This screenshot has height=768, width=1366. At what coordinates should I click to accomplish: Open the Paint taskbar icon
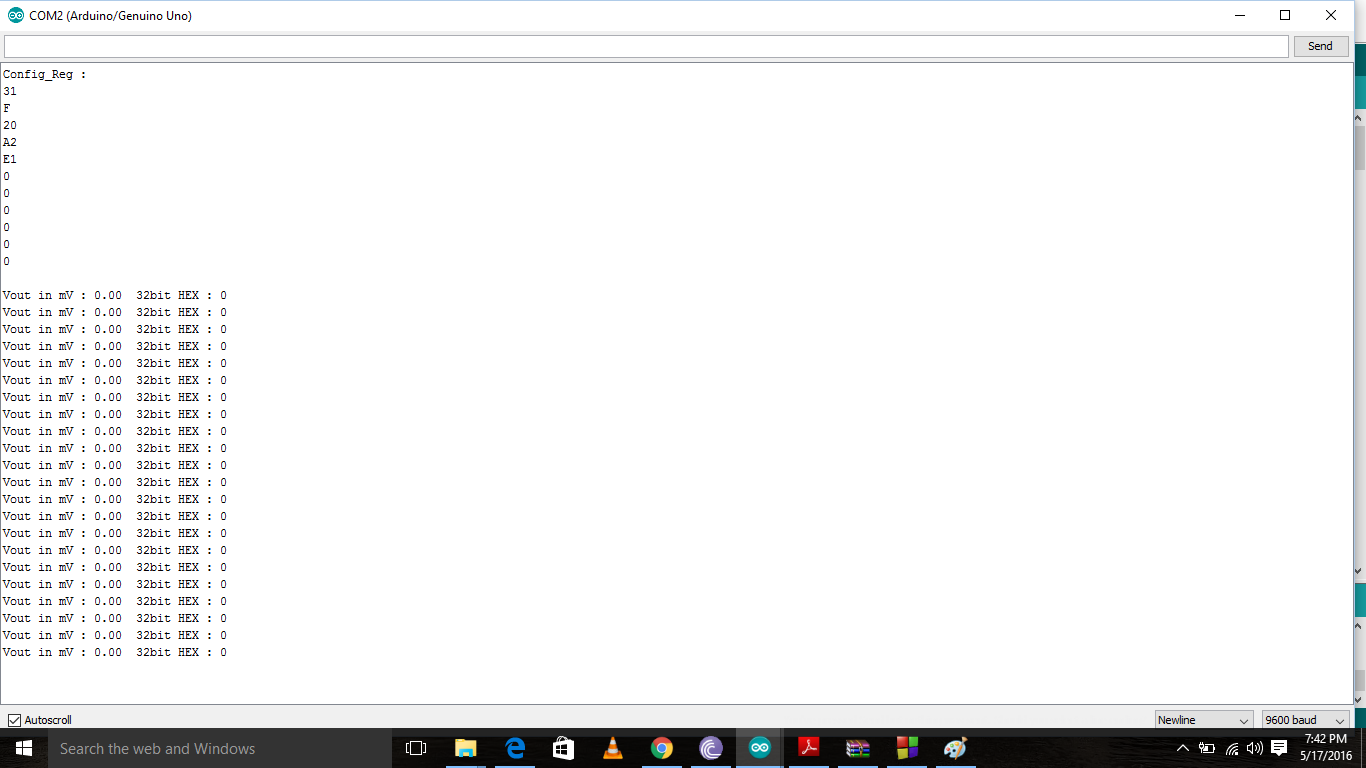pos(956,748)
